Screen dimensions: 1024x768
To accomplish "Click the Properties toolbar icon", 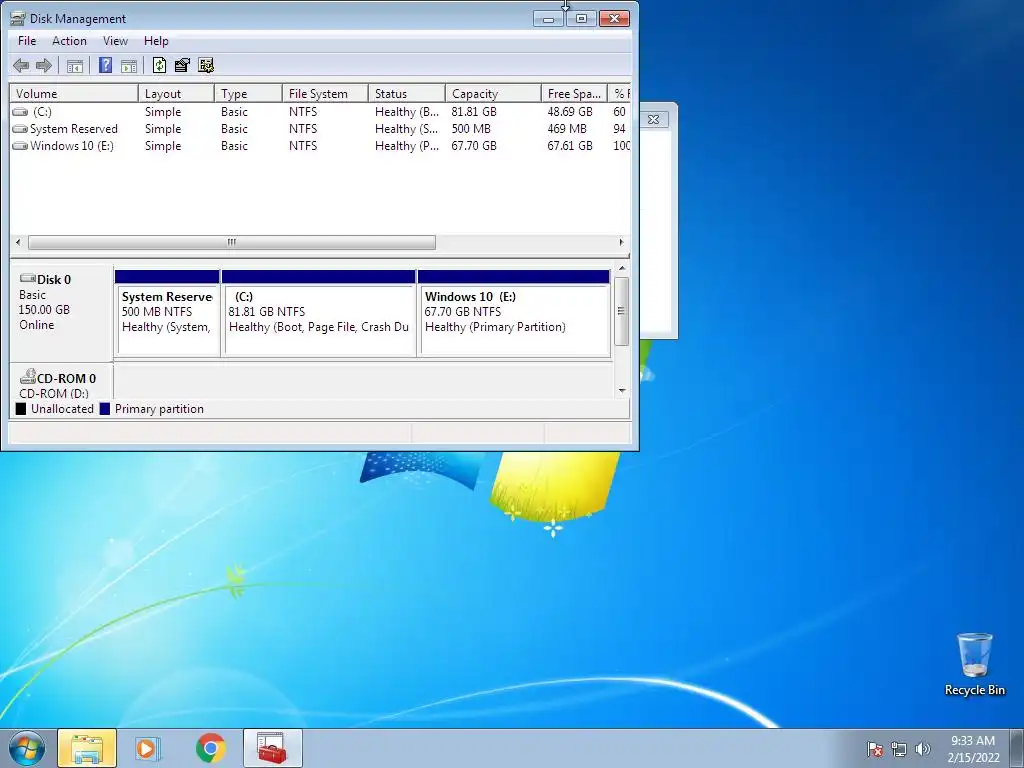I will [x=182, y=65].
